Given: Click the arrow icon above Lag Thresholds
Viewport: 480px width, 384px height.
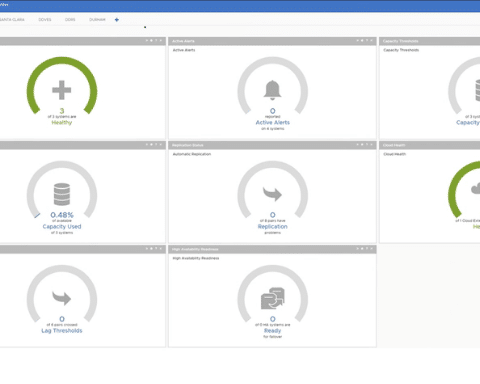Looking at the screenshot, I should pyautogui.click(x=62, y=298).
